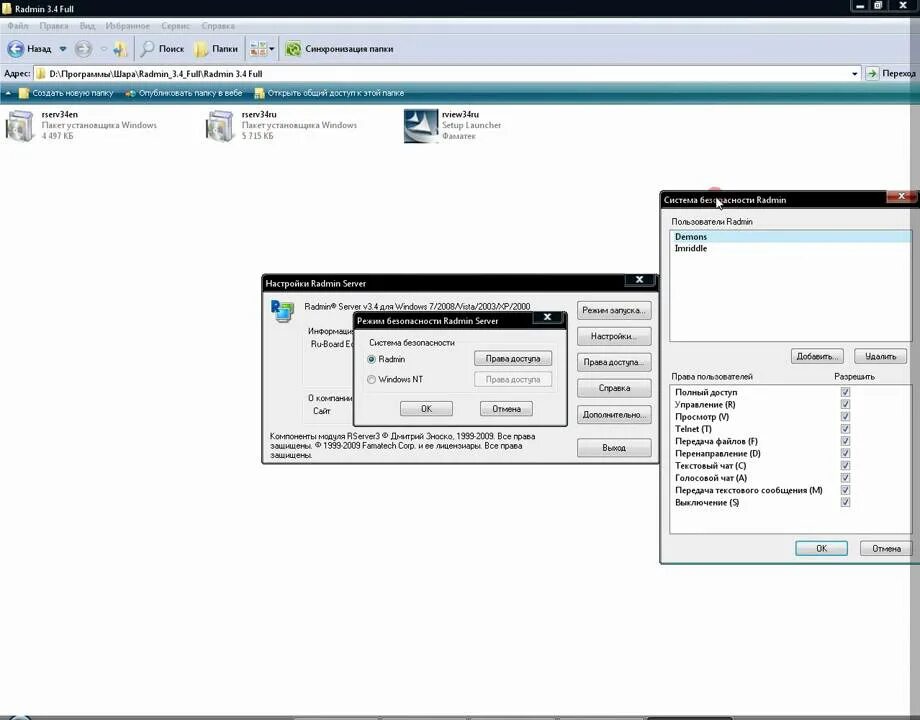Click OK in Система безопасности Radmin
This screenshot has width=920, height=720.
coord(821,548)
